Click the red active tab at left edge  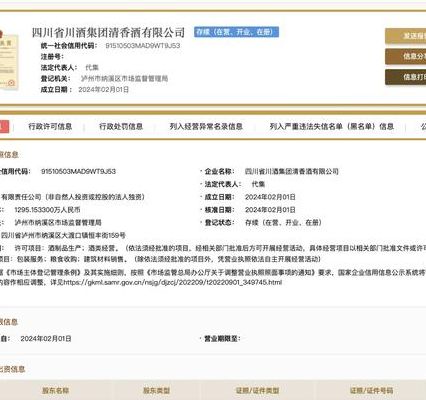point(4,127)
